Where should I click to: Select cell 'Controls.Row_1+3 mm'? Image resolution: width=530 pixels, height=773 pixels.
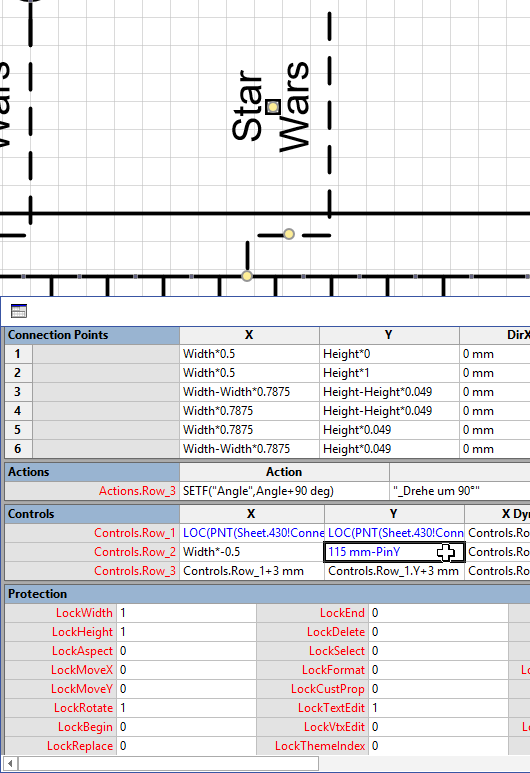(x=252, y=571)
